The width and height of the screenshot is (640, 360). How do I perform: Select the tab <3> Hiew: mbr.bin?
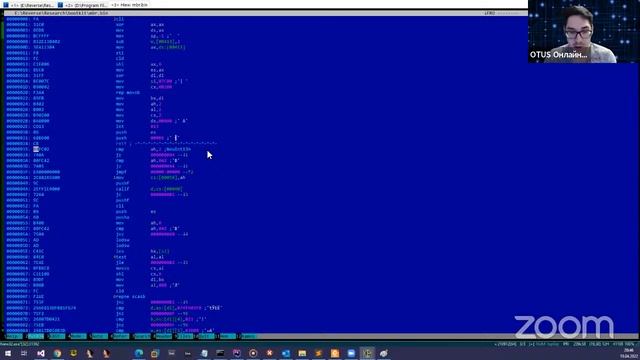tap(129, 5)
